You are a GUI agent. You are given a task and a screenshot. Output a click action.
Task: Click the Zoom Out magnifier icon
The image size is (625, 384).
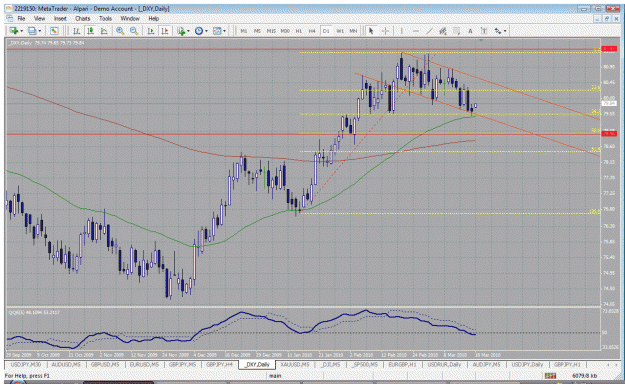tap(134, 31)
